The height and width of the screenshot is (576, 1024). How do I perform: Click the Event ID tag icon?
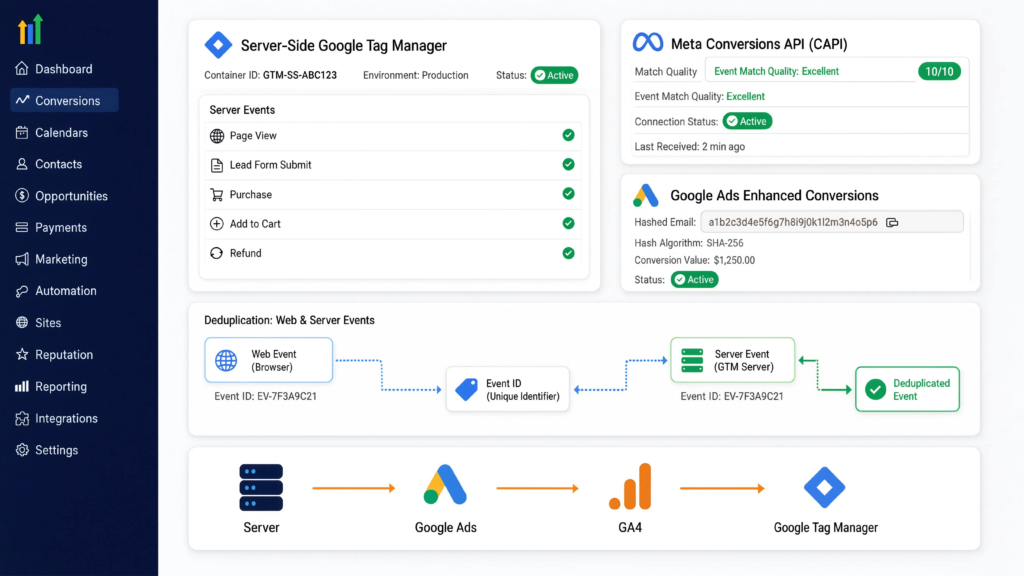click(x=466, y=389)
